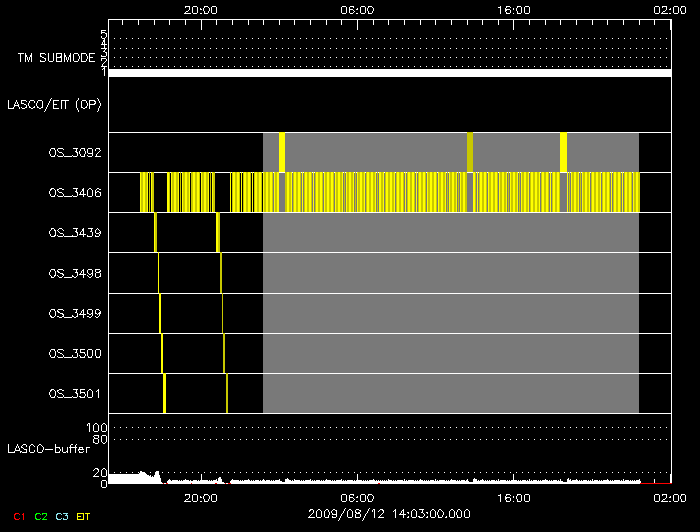
Task: Select the OS_3500 row label
Action: coord(74,353)
